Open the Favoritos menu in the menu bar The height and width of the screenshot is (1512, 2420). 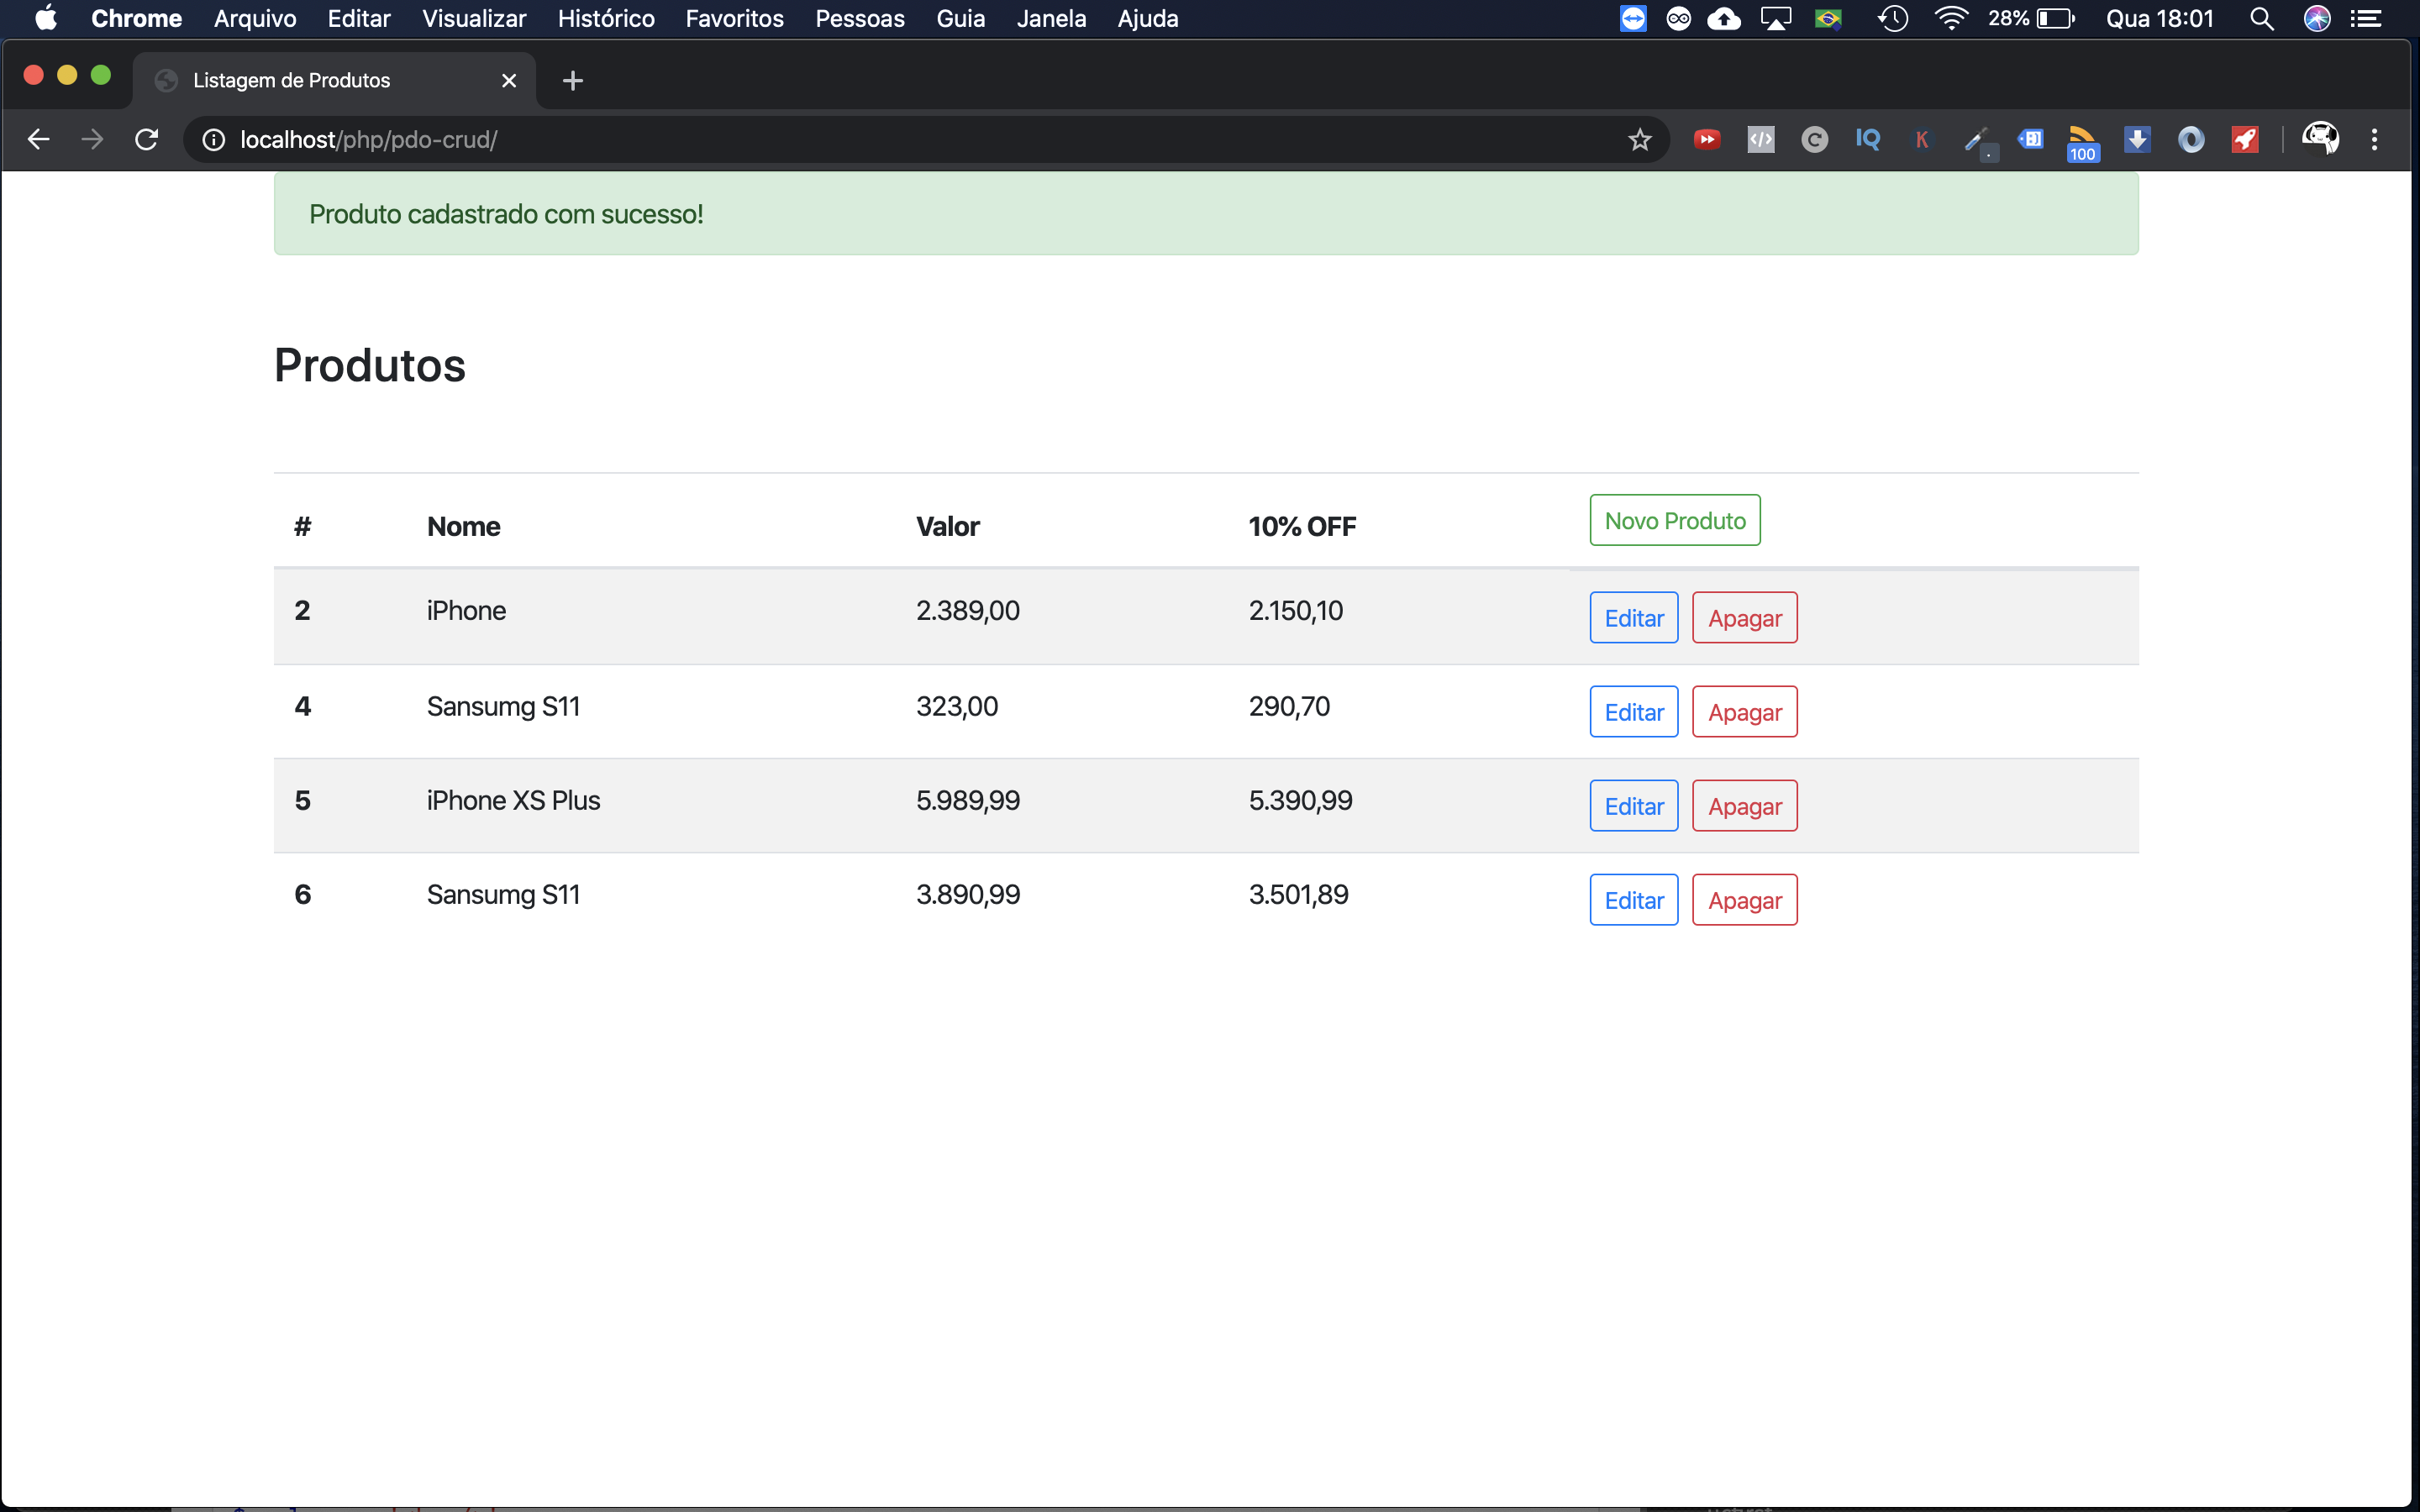[x=734, y=19]
